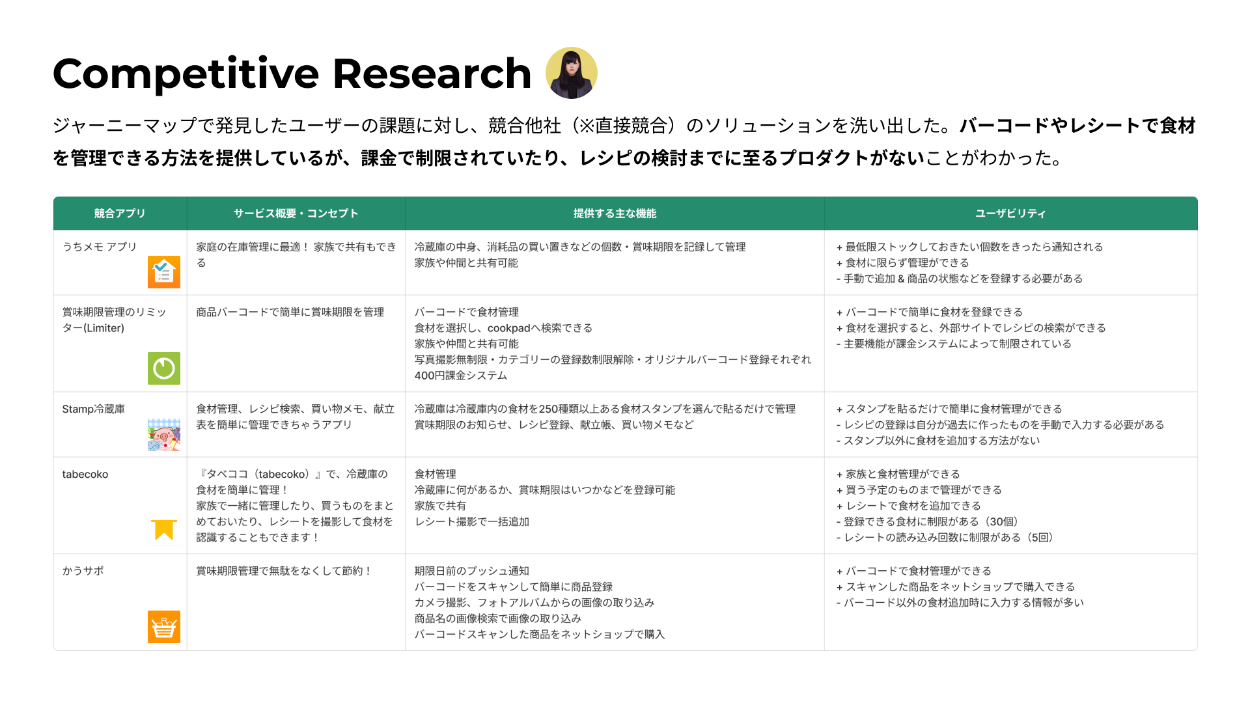Screen dimensions: 1250x703
Task: Click 冷蔵庫の中身、消耗品の買い置き feature line
Action: point(580,247)
